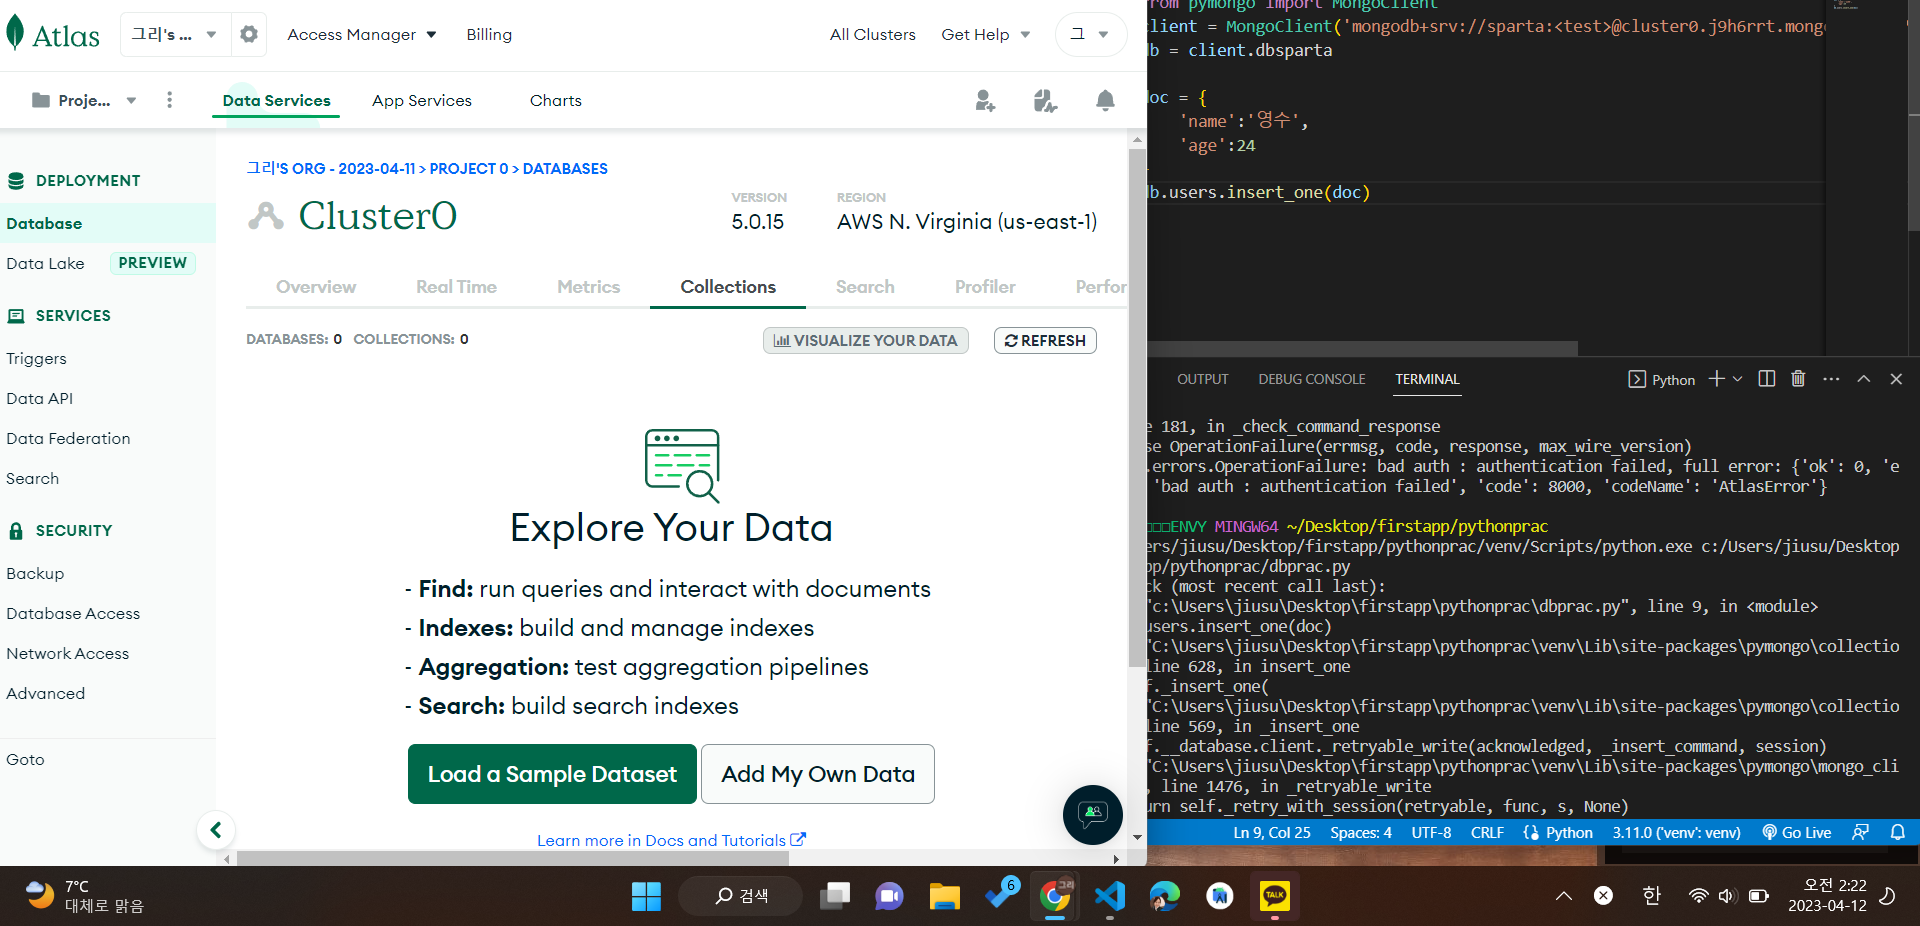Show hidden icons in system tray
The image size is (1920, 926).
[x=1563, y=896]
